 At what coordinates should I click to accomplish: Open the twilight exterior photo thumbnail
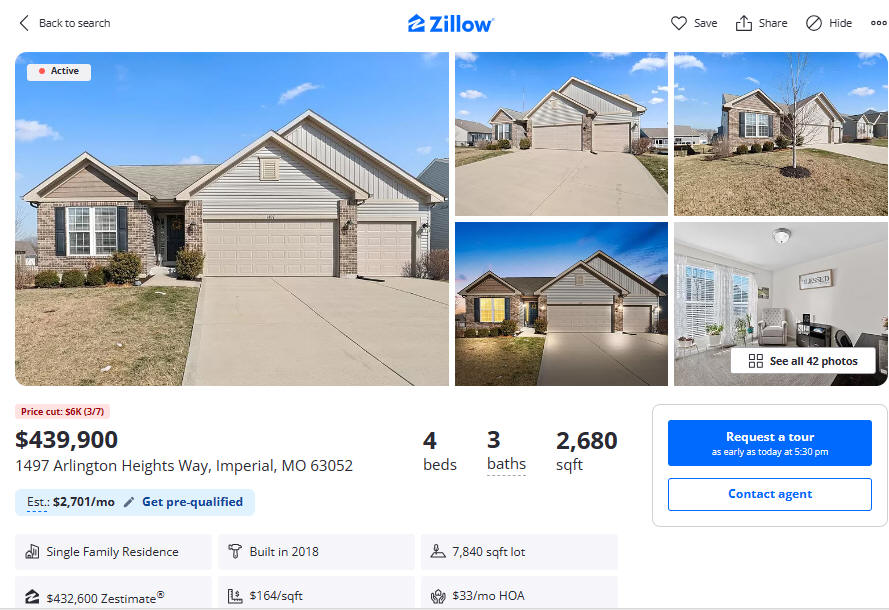(x=561, y=304)
